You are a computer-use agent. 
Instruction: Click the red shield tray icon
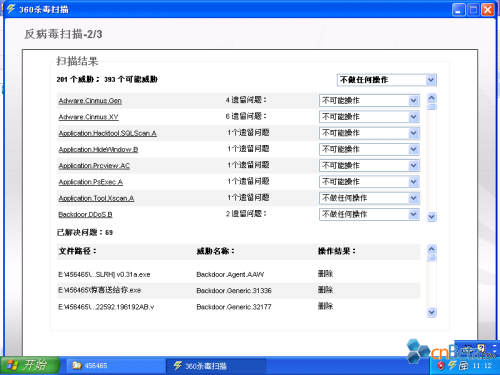(x=441, y=366)
